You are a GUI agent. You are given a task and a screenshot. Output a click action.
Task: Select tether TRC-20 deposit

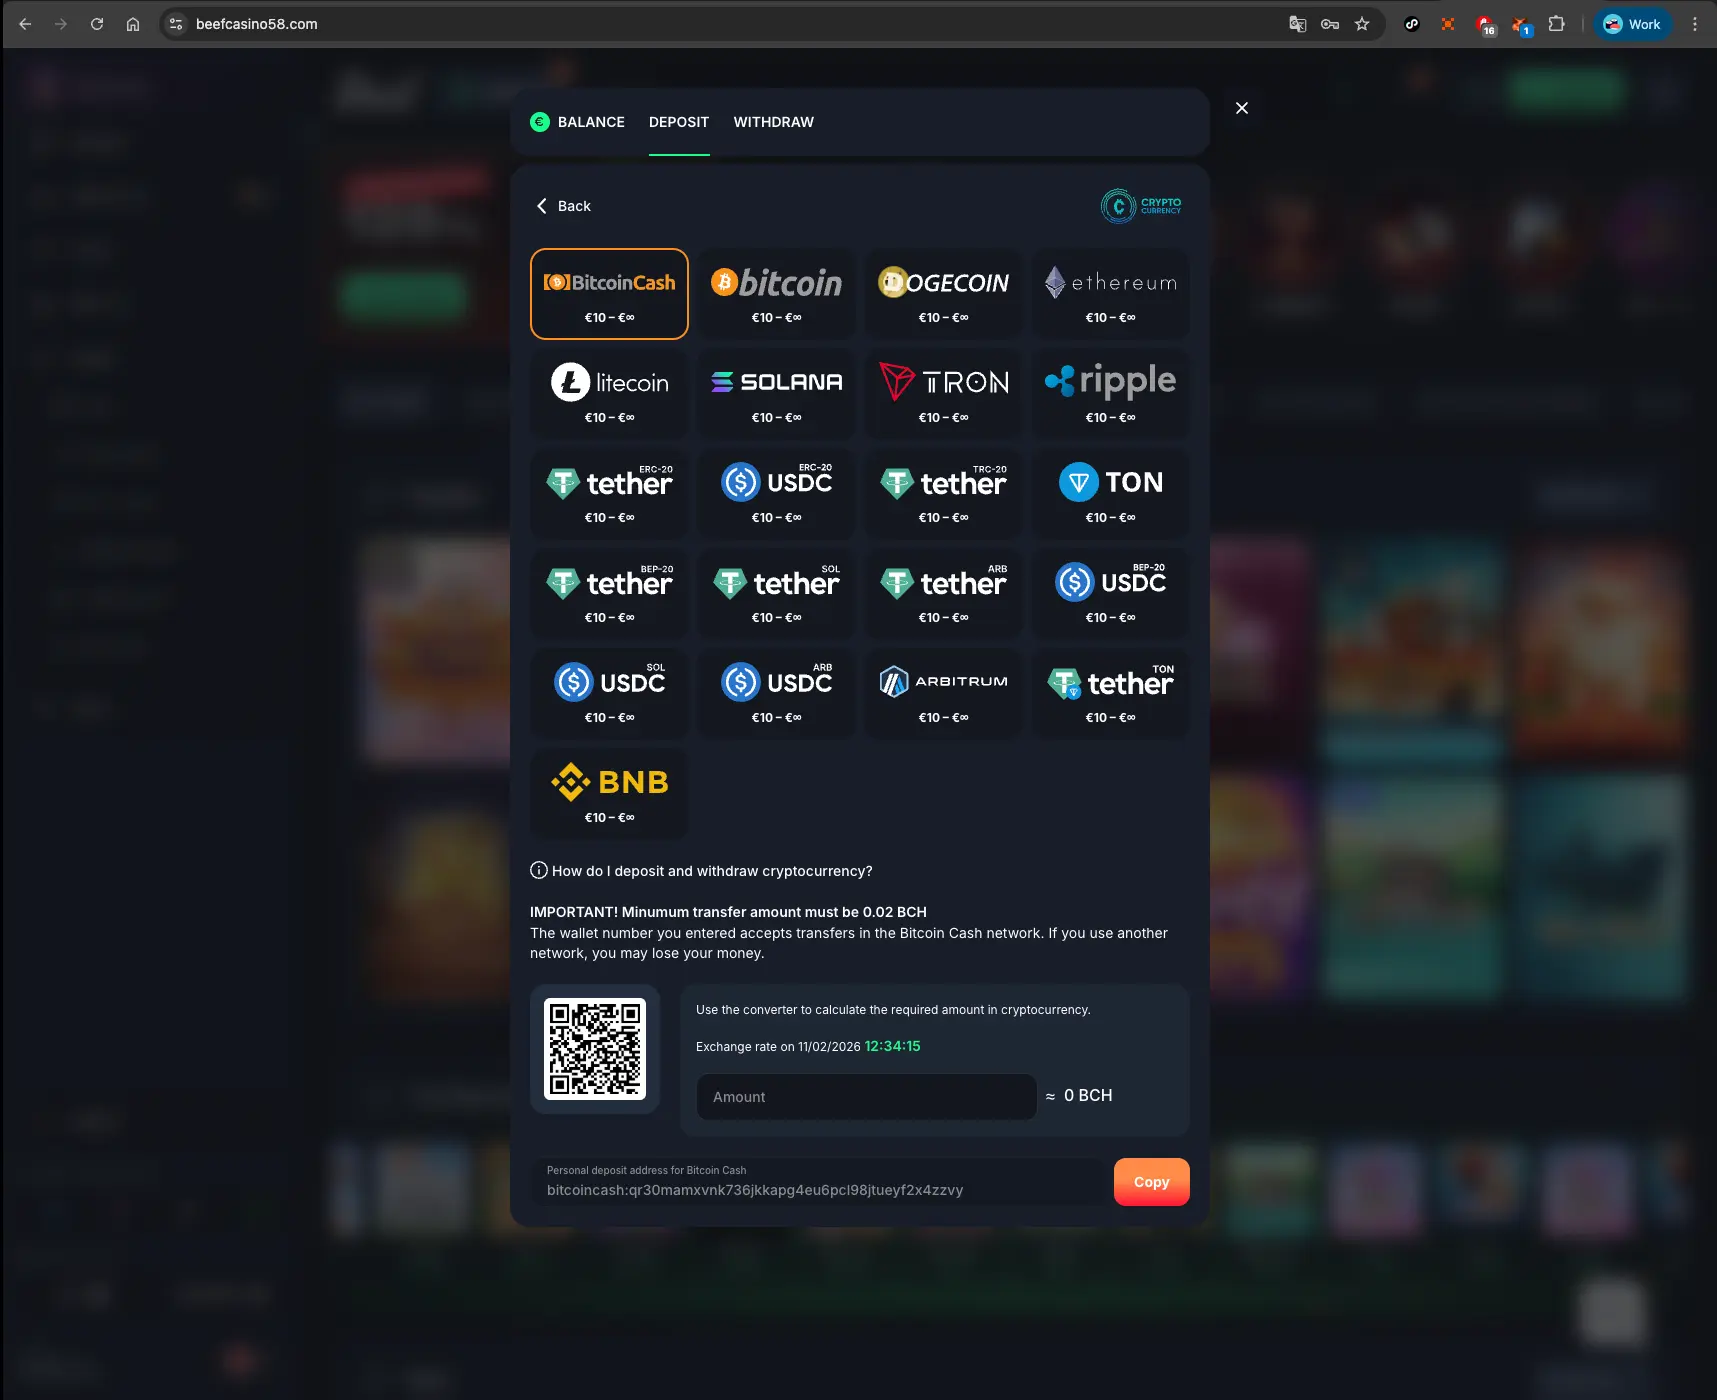(x=943, y=494)
